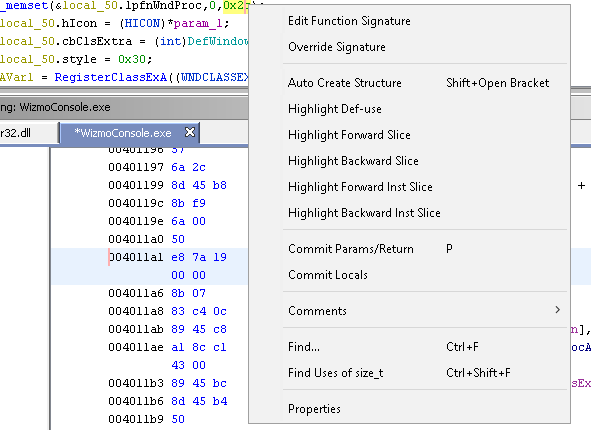Viewport: 591px width, 430px height.
Task: Click RegisterClassExA in decompiler
Action: coord(110,77)
